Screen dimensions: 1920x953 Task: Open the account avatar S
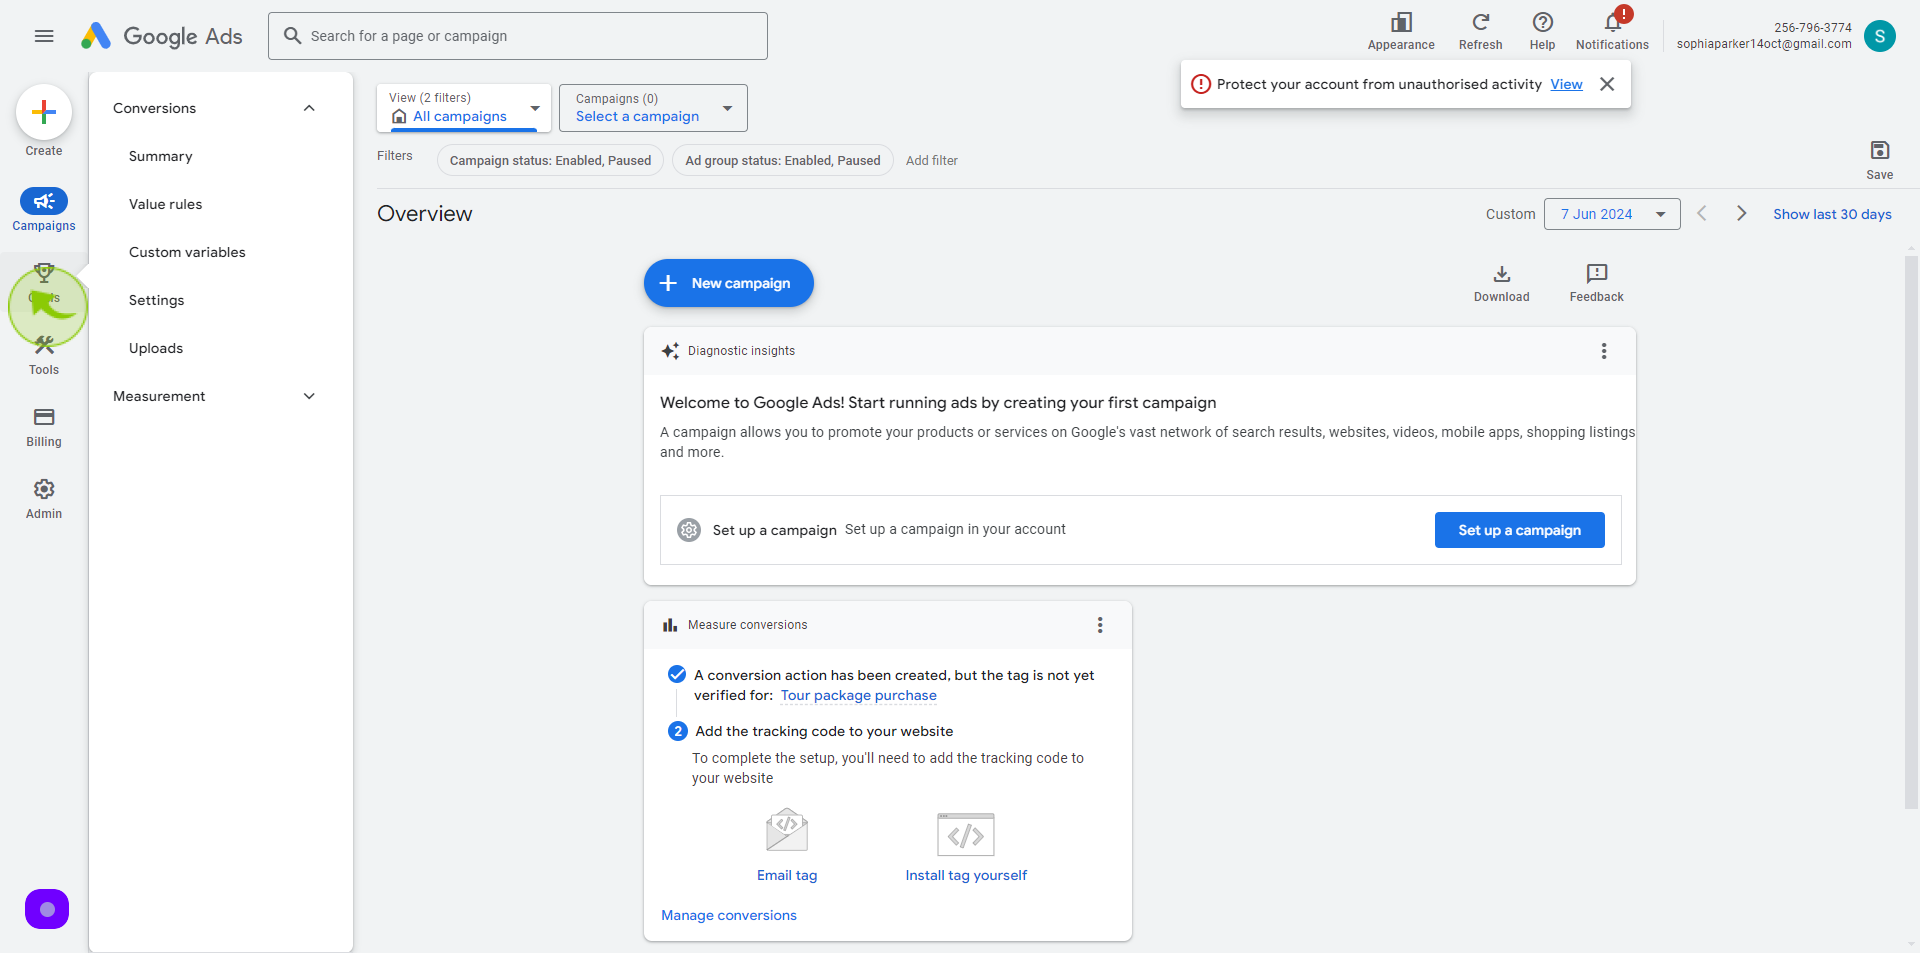[x=1880, y=36]
